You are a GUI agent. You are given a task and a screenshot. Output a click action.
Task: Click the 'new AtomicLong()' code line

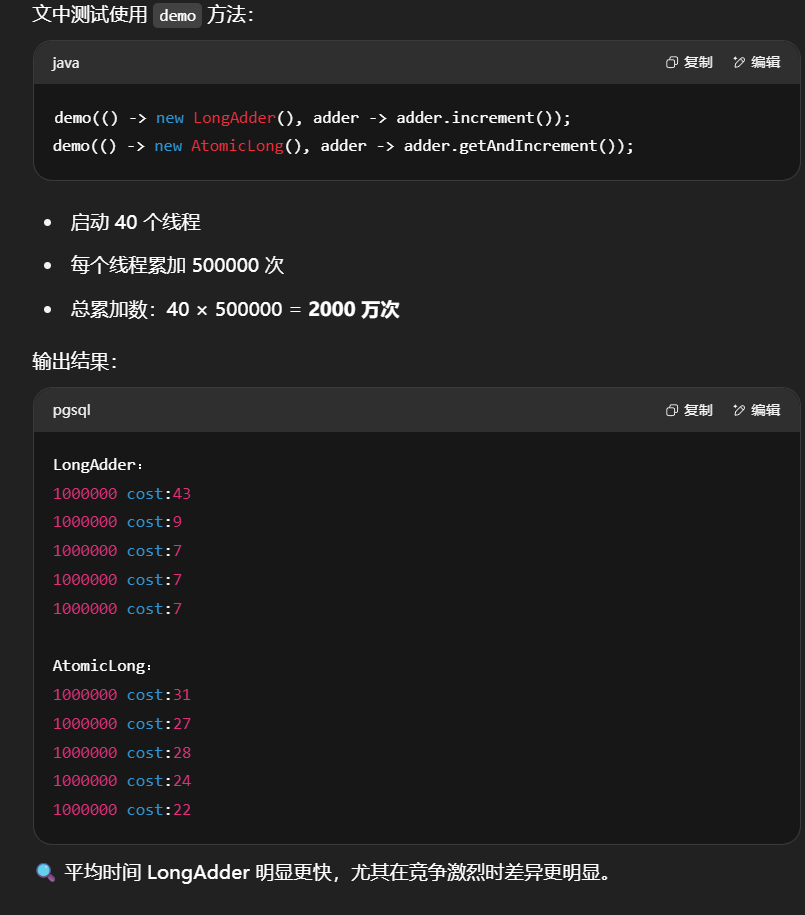(x=343, y=146)
